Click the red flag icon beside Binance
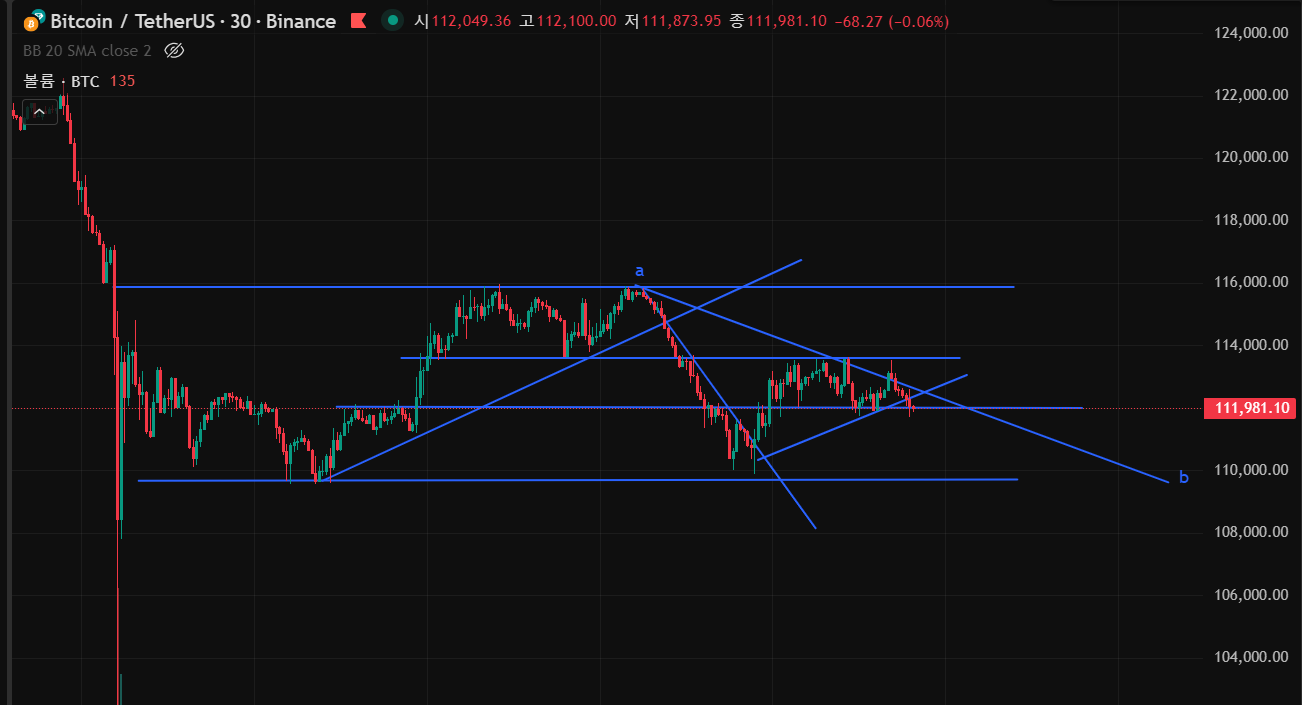Viewport: 1302px width, 705px height. coord(358,21)
